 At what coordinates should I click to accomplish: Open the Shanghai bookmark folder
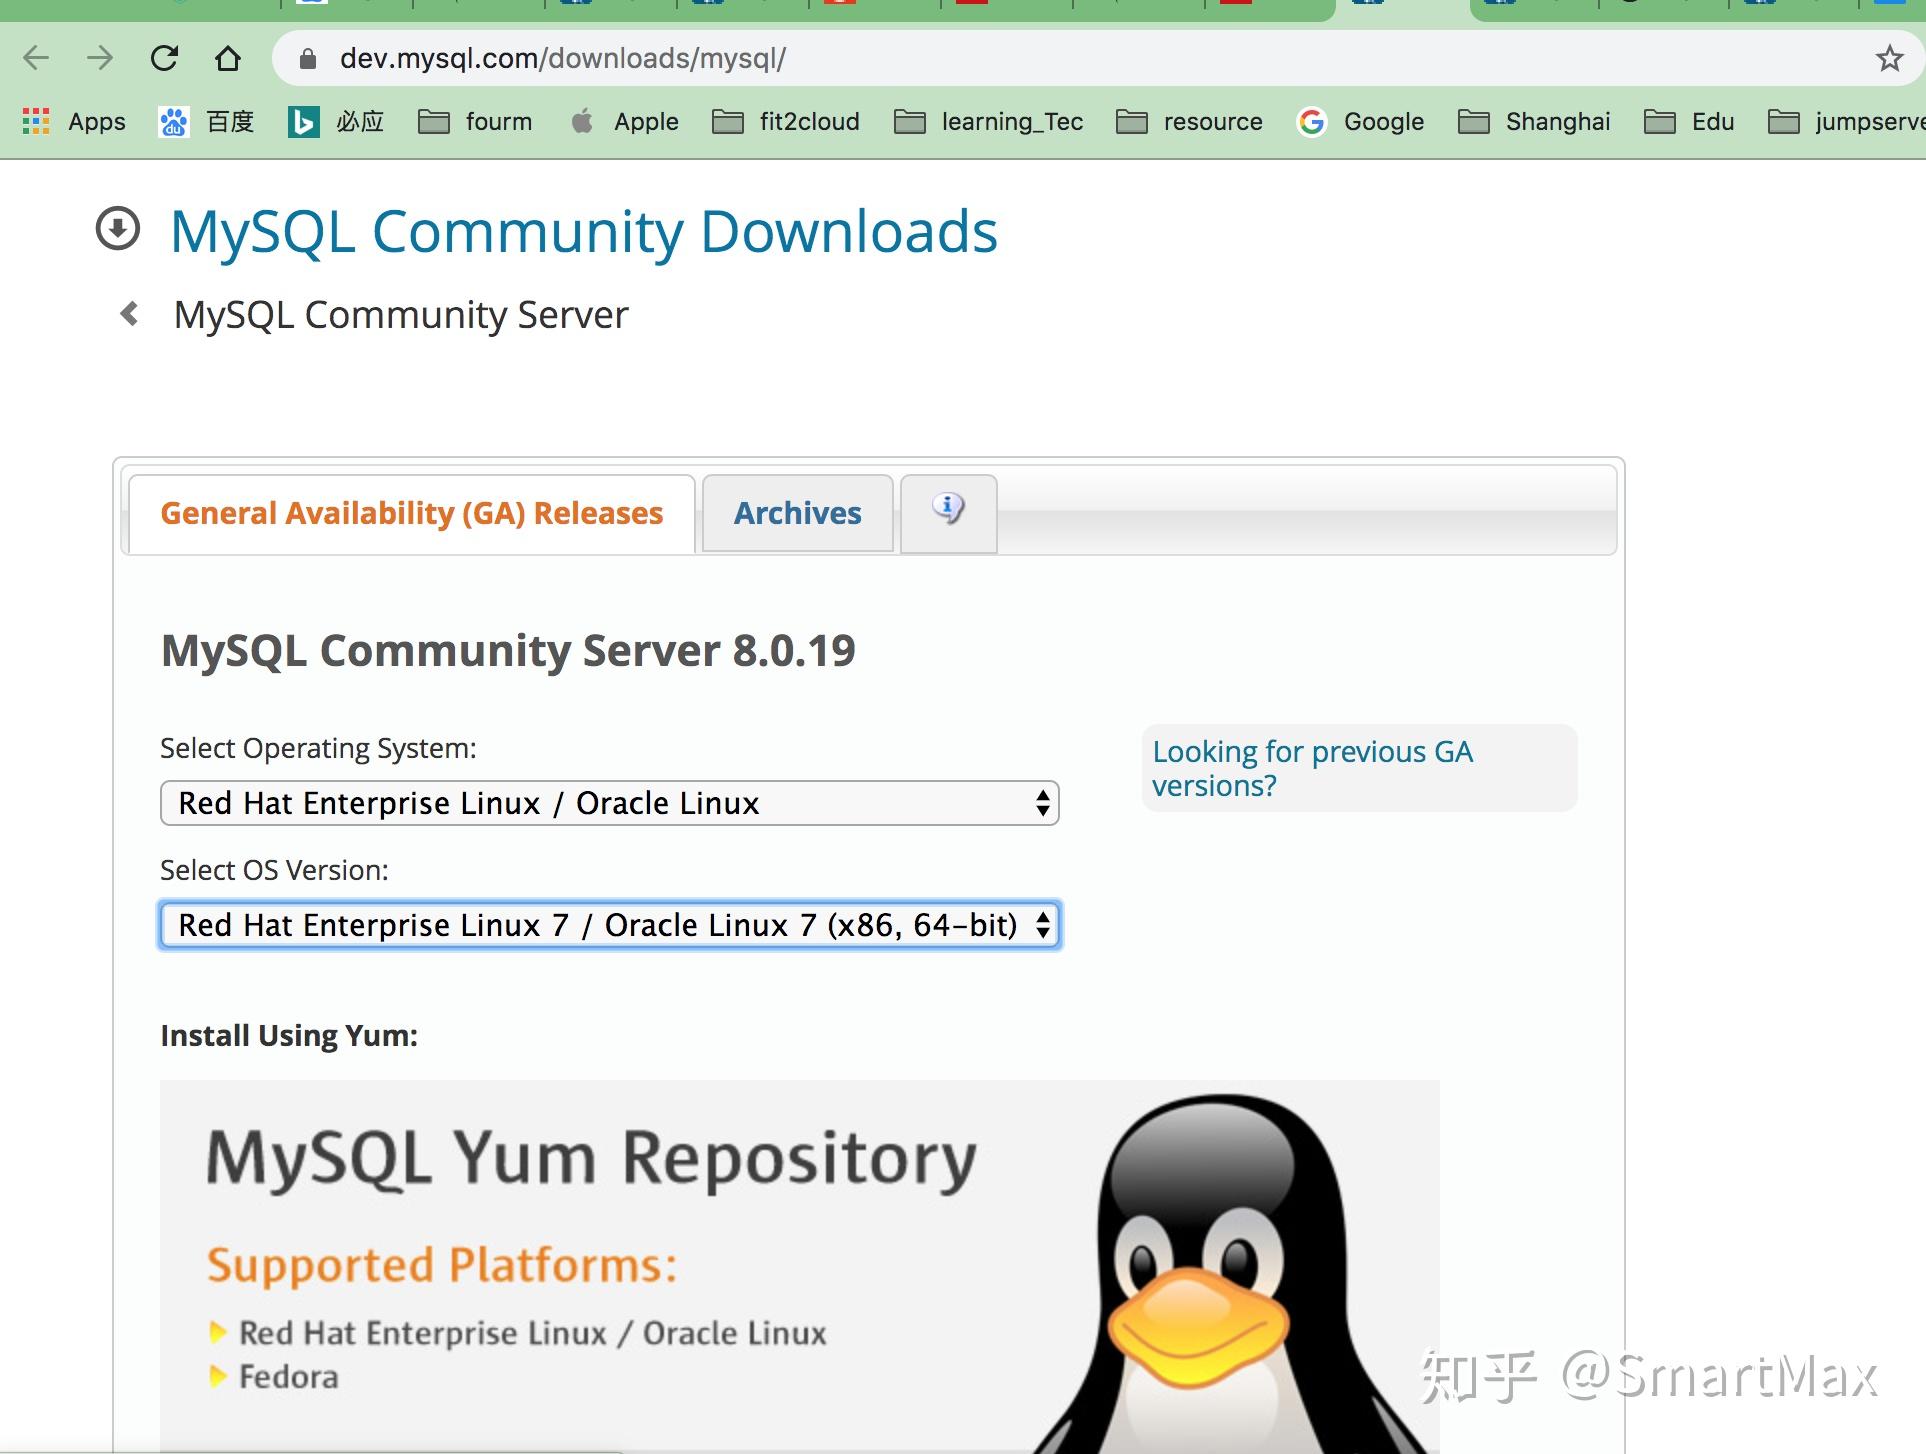point(1534,122)
